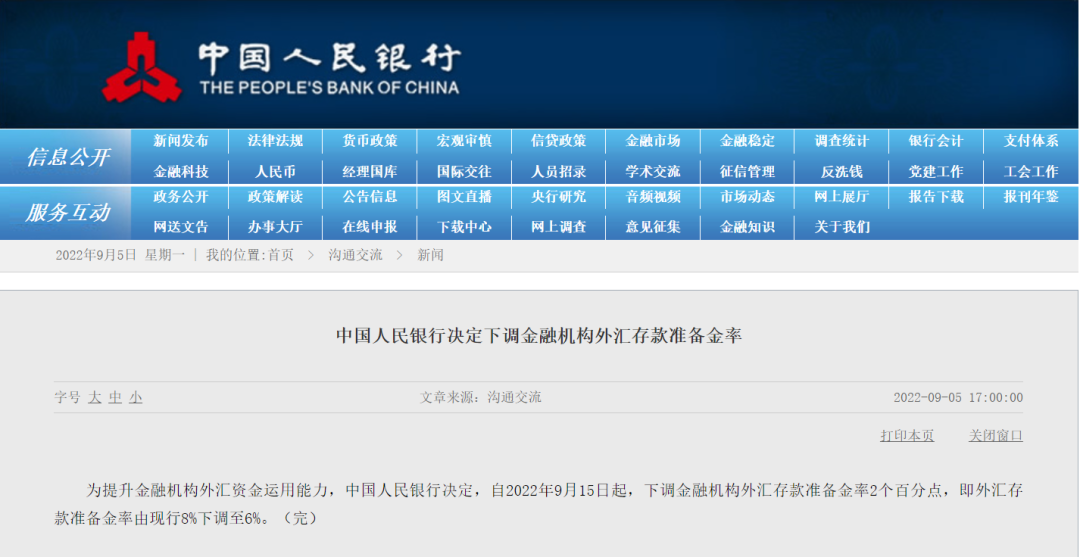The width and height of the screenshot is (1080, 557).
Task: Click THE PEOPLE'S BANK OF CHINA text
Action: (329, 87)
